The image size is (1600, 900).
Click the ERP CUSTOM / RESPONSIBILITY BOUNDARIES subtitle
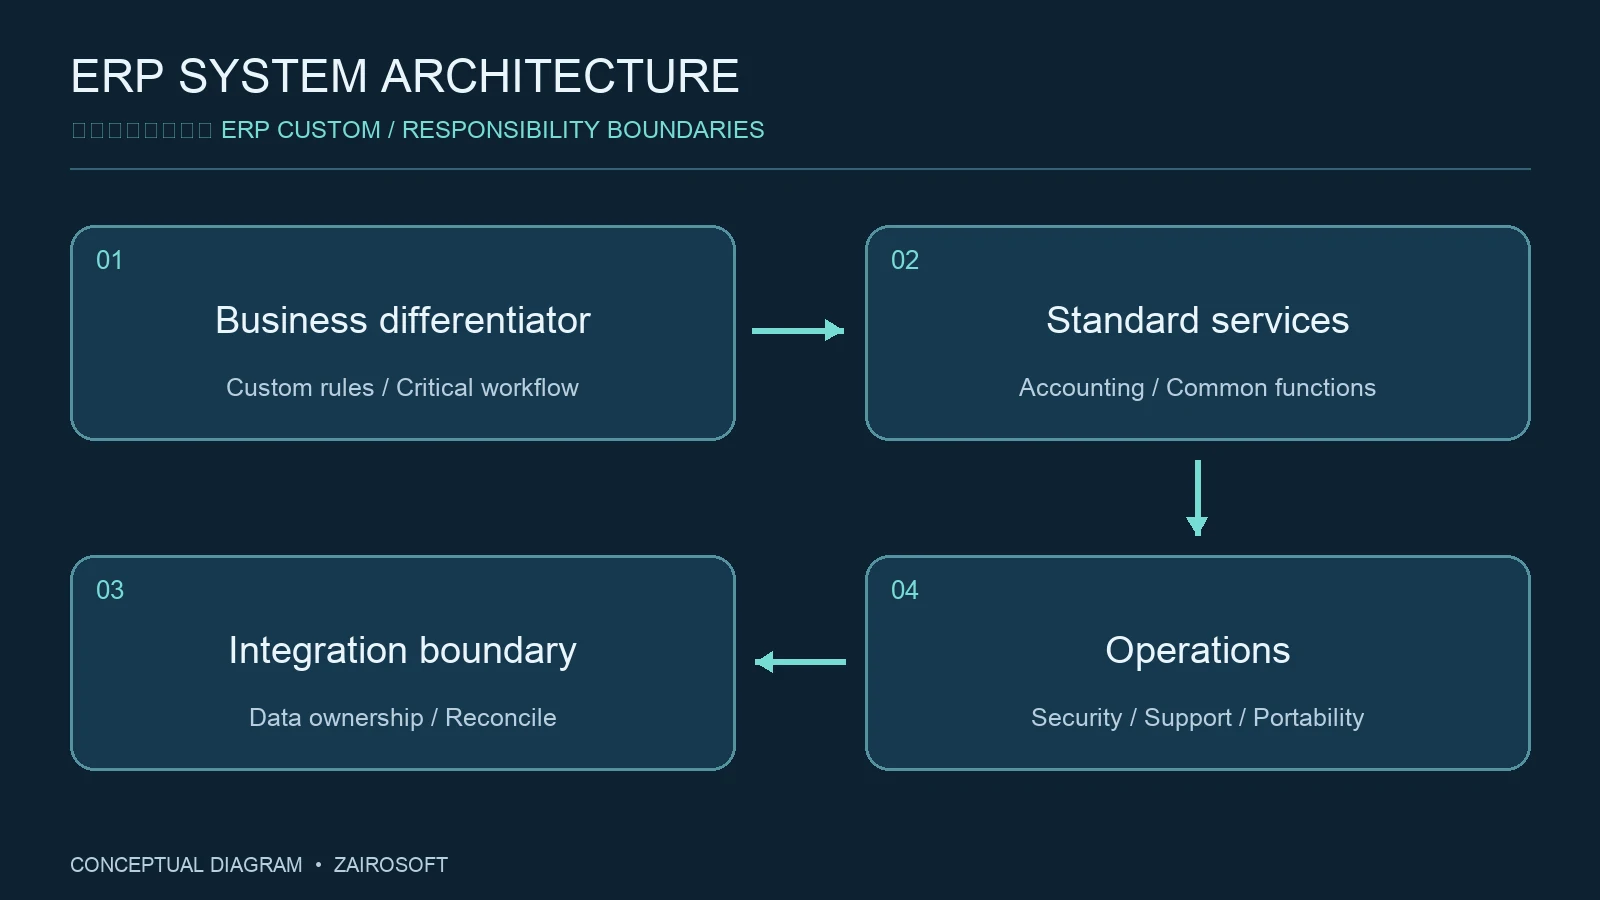click(492, 130)
